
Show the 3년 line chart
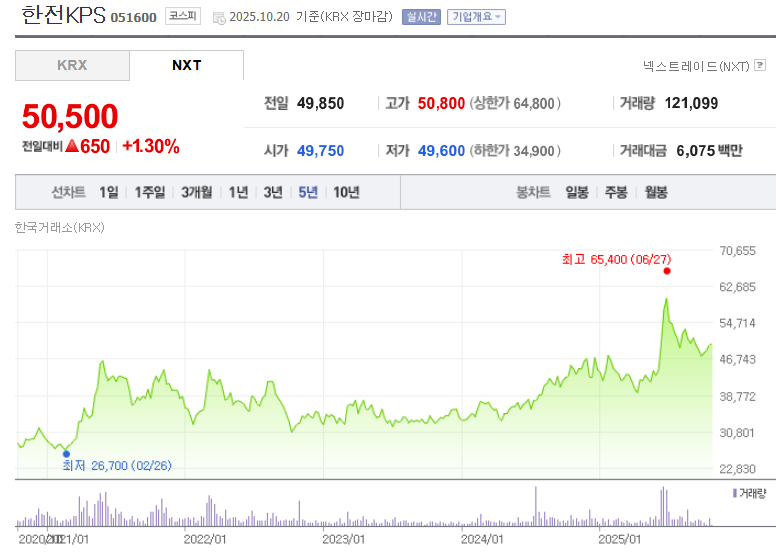[273, 192]
